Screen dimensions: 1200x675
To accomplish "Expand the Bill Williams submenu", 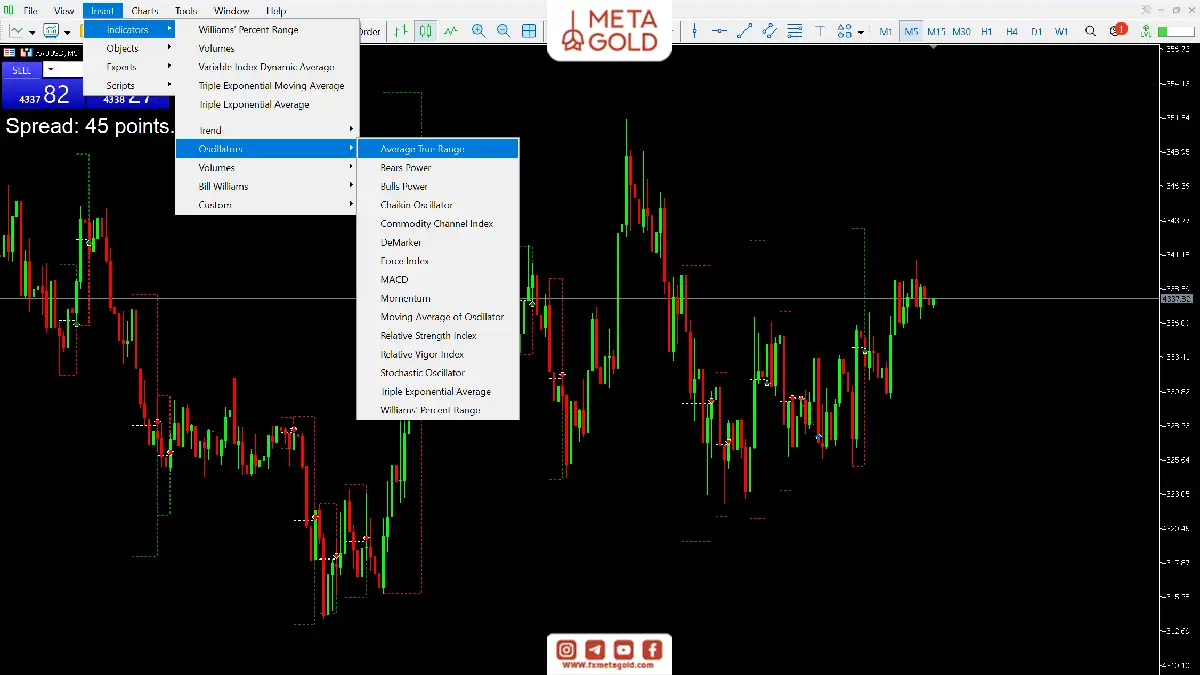I will tap(267, 186).
